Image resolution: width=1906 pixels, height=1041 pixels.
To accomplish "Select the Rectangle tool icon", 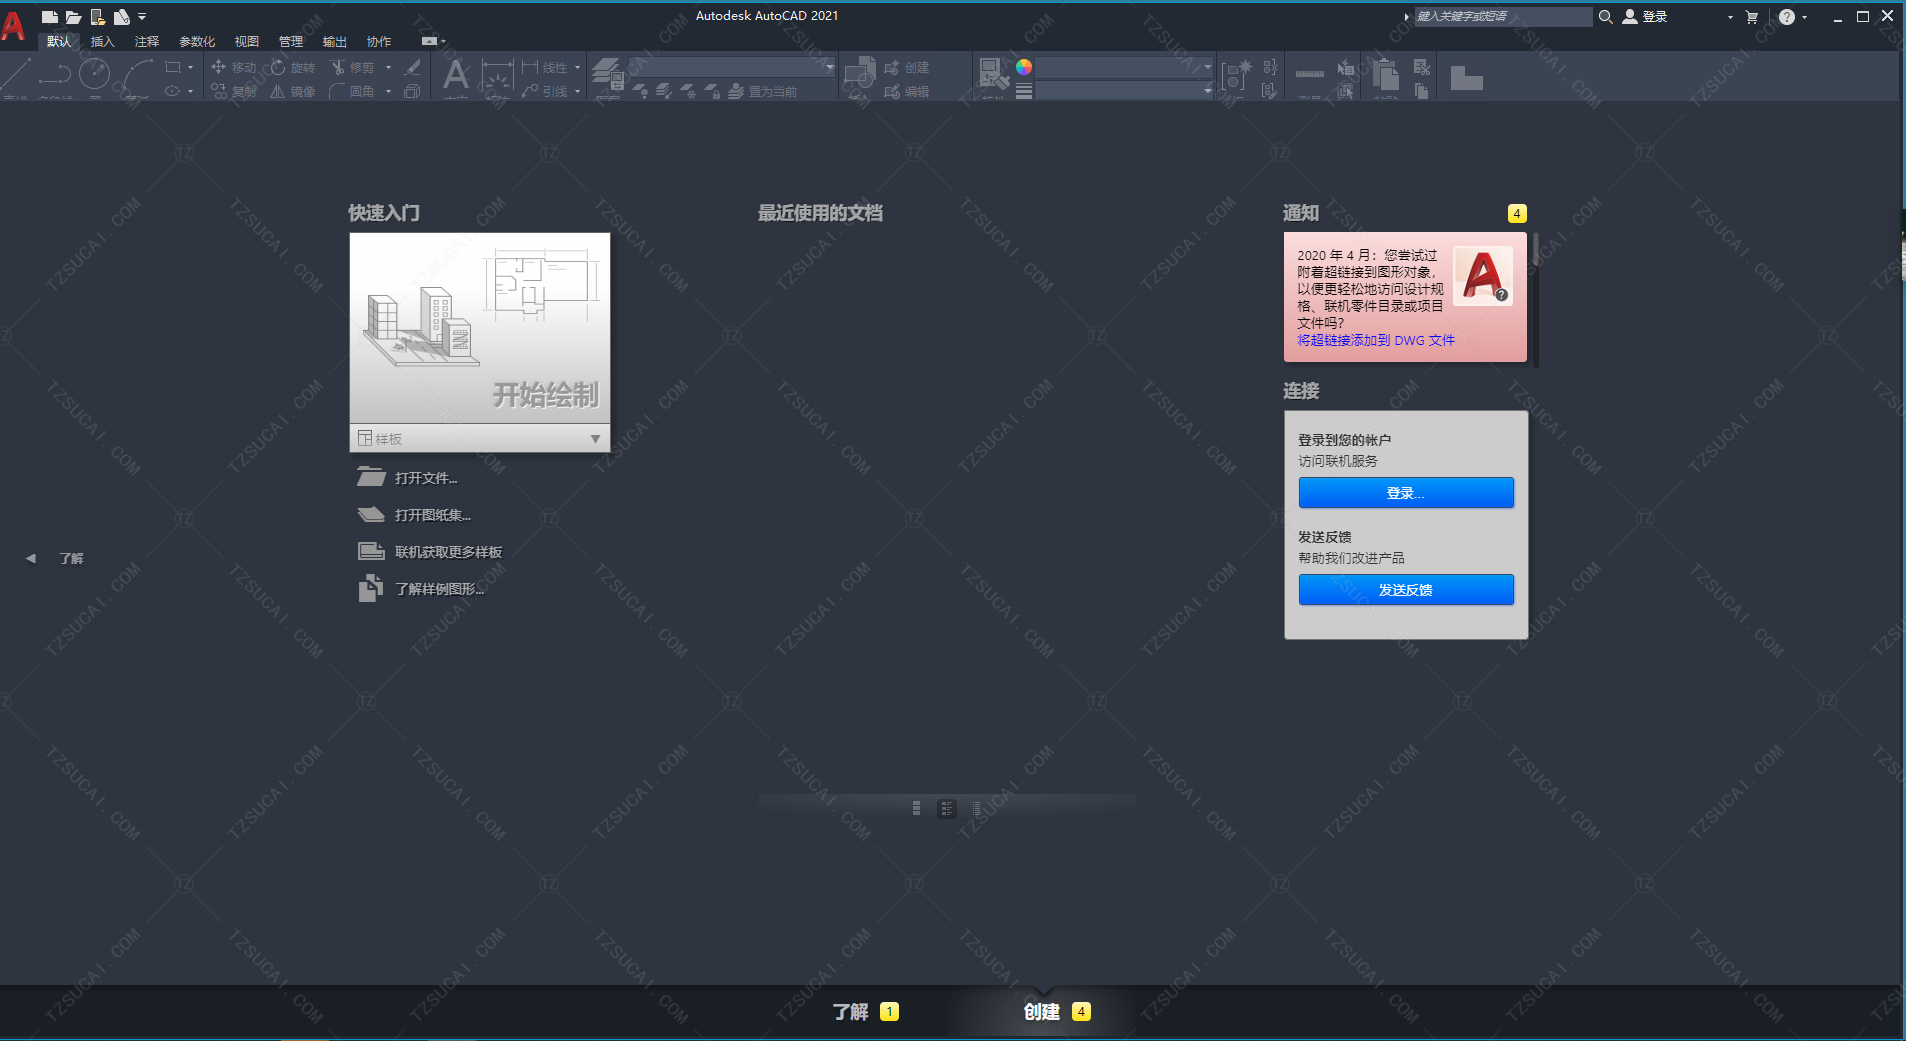I will point(173,68).
